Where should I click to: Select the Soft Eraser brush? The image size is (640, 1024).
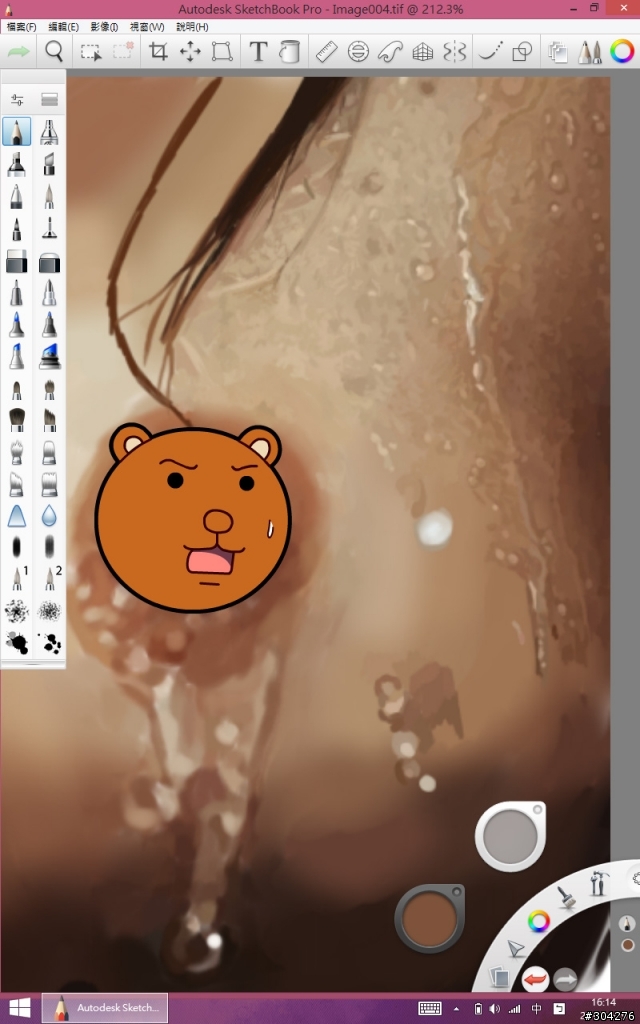[x=49, y=261]
